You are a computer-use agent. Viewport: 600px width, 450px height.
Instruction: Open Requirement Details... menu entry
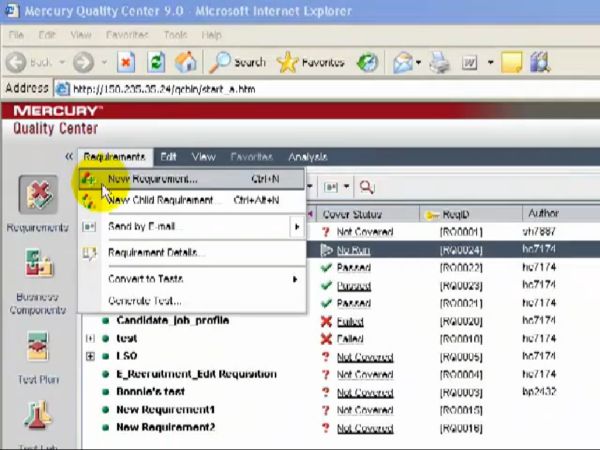[x=191, y=253]
